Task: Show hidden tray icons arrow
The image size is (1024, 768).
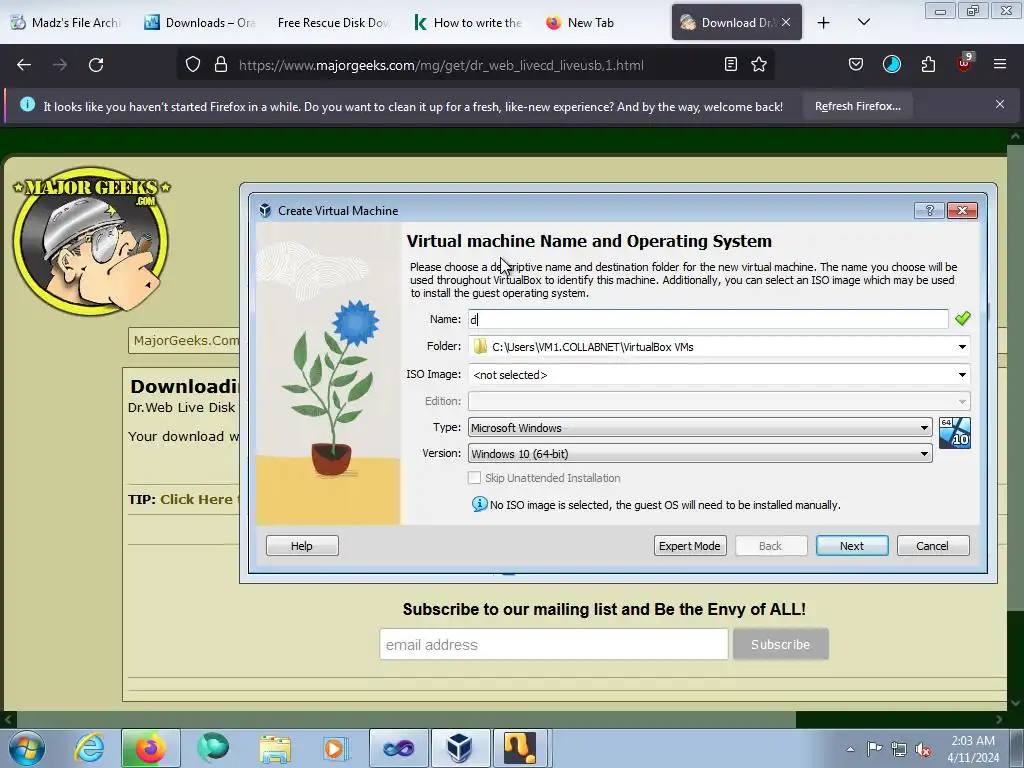Action: click(850, 749)
